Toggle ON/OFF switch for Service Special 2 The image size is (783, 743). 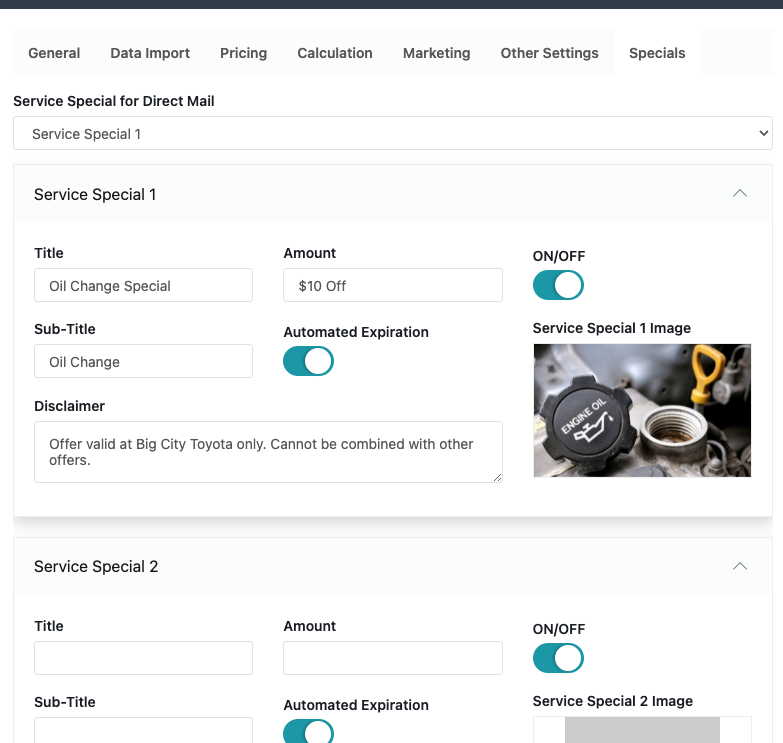(x=558, y=658)
